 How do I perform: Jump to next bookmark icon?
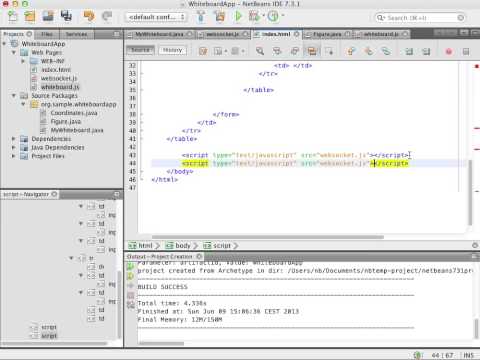tap(368, 51)
